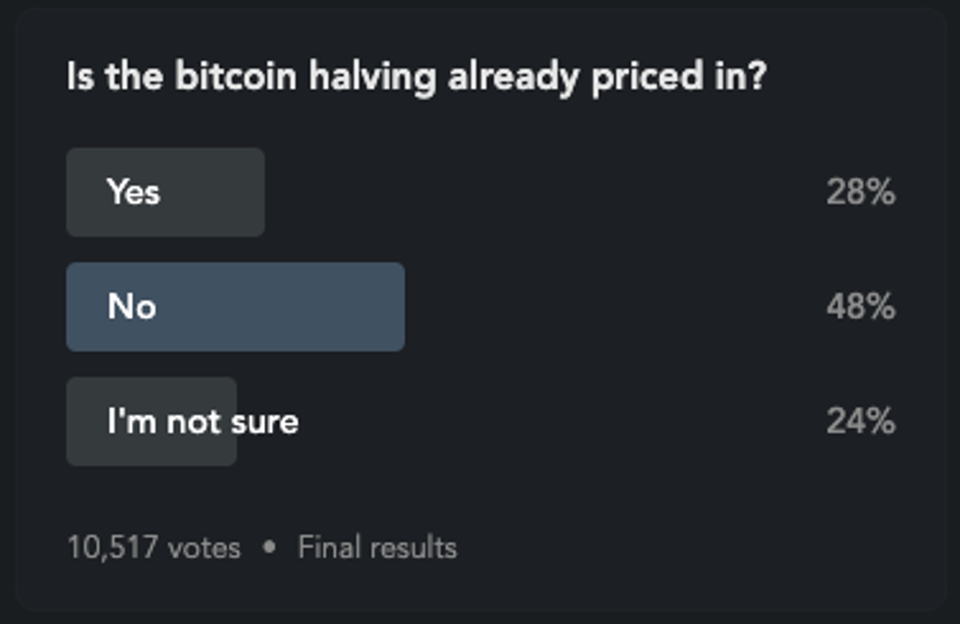
Task: Click empty space right of Yes bar
Action: 545,192
